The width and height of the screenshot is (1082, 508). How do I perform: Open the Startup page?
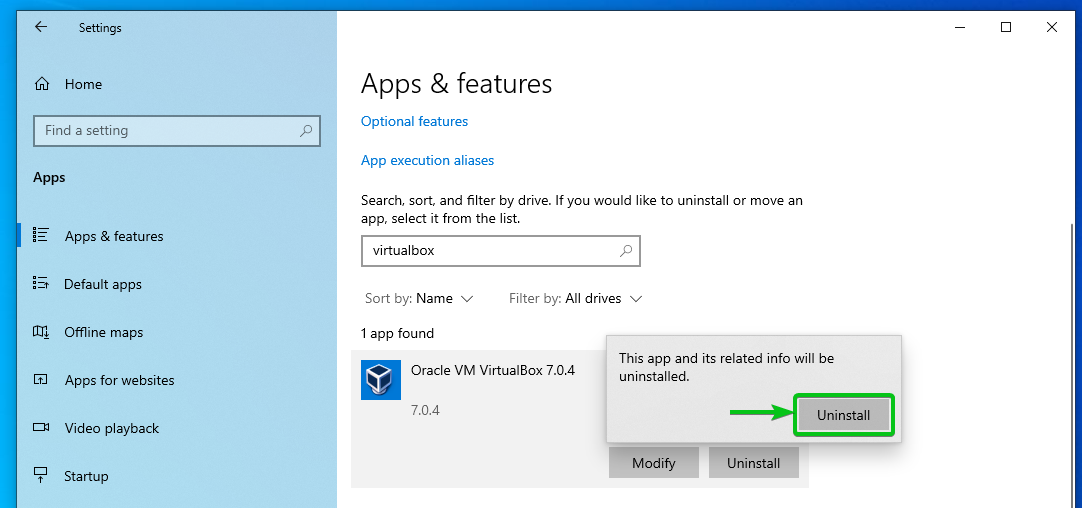86,476
